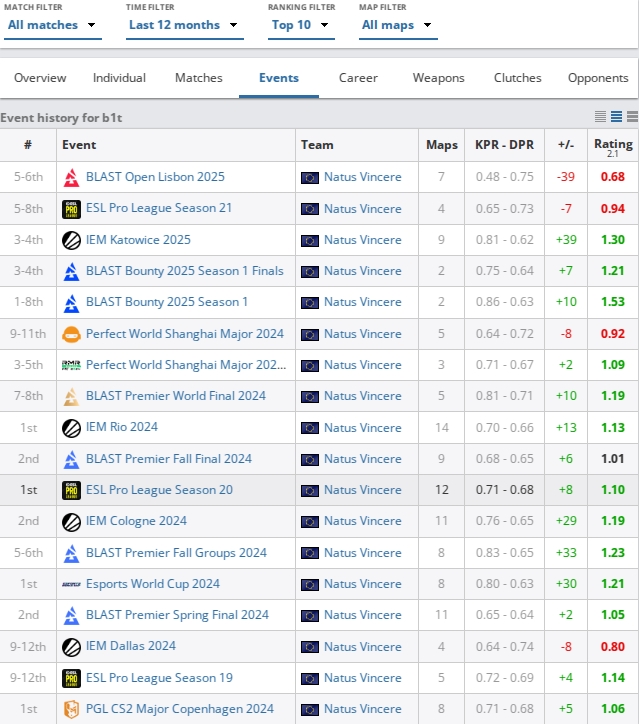Screen dimensions: 639x724
Task: Click KPR-DPR value 0.76 - 0.65
Action: click(505, 521)
